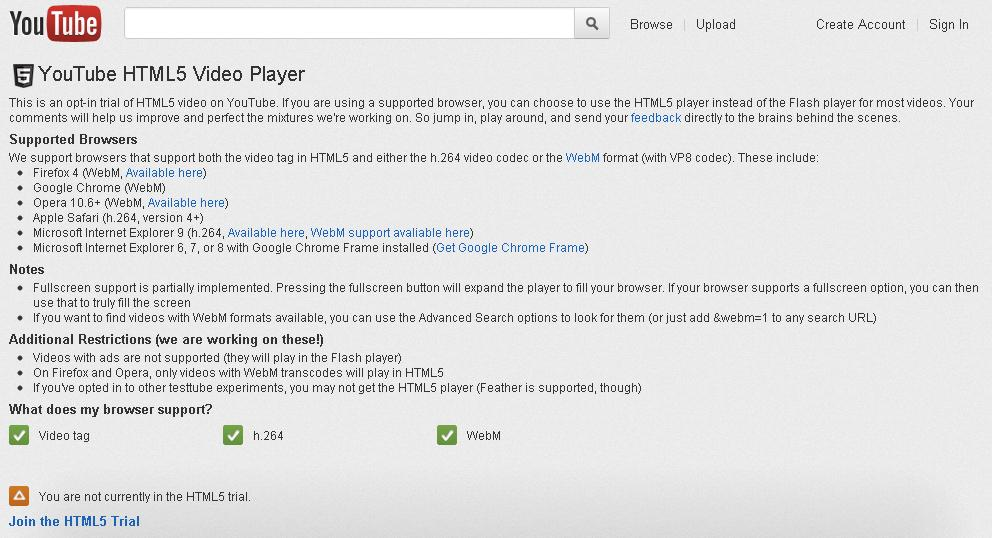Viewport: 992px width, 538px height.
Task: Open Firefox 4 'Available here' link
Action: tap(164, 173)
